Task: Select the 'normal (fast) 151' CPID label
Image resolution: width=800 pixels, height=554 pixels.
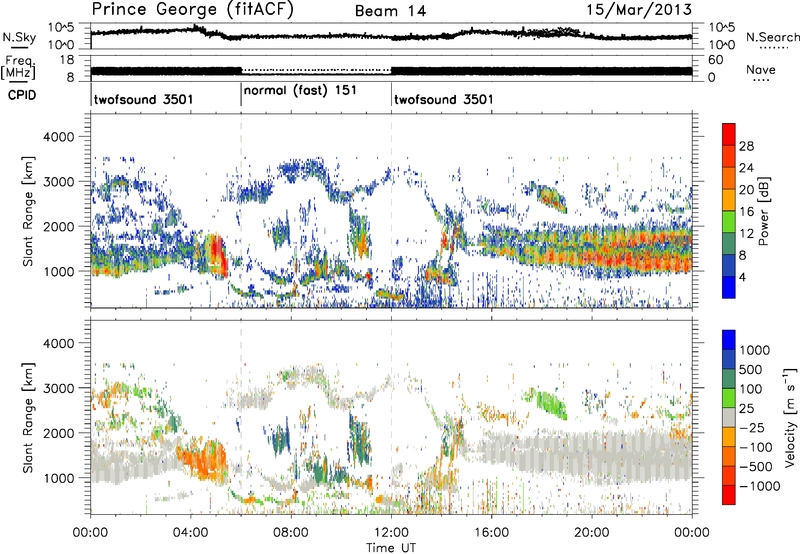Action: 300,91
